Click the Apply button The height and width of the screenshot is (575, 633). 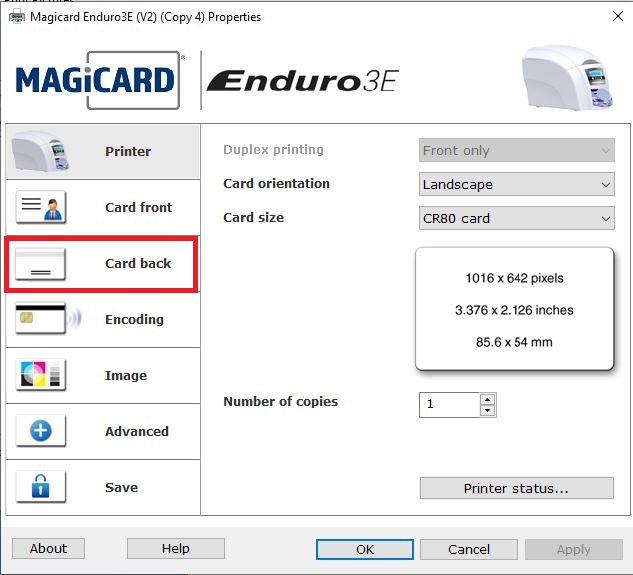click(574, 549)
